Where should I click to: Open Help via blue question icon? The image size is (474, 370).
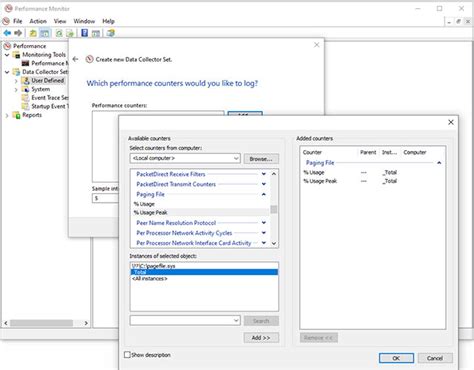(85, 33)
